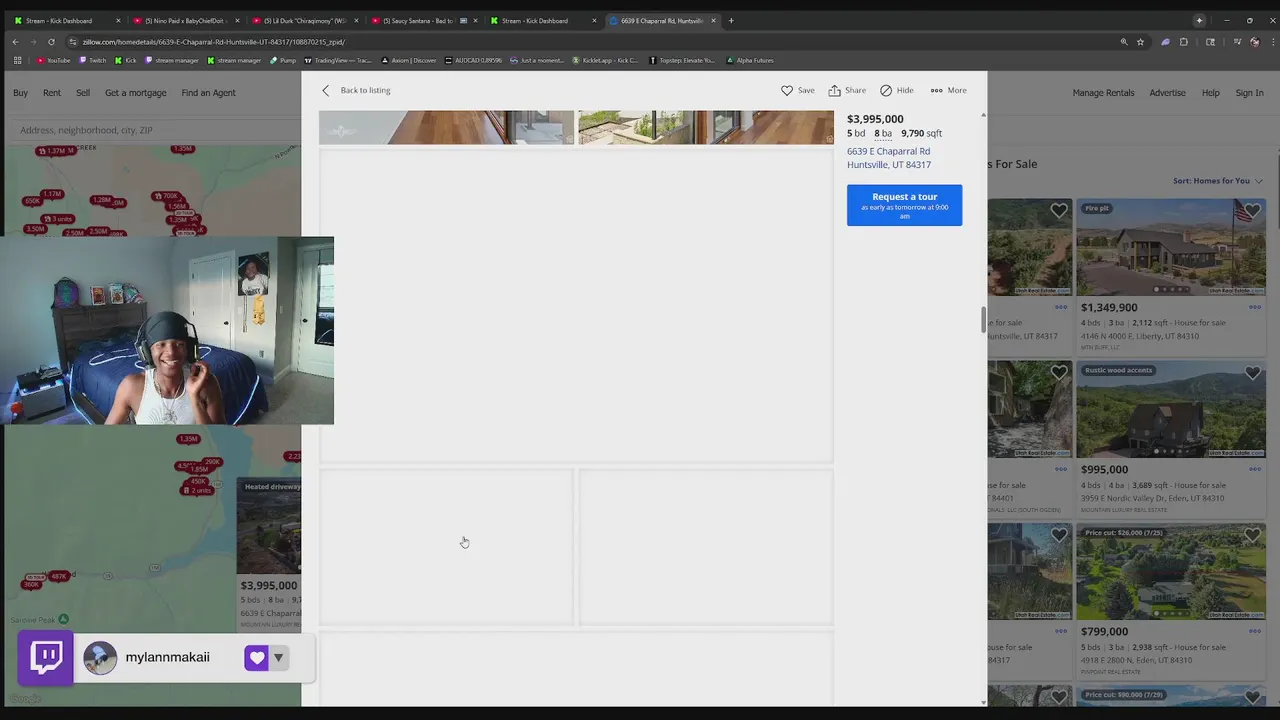Open the More options menu in the listing header
The image size is (1280, 720).
pos(948,90)
